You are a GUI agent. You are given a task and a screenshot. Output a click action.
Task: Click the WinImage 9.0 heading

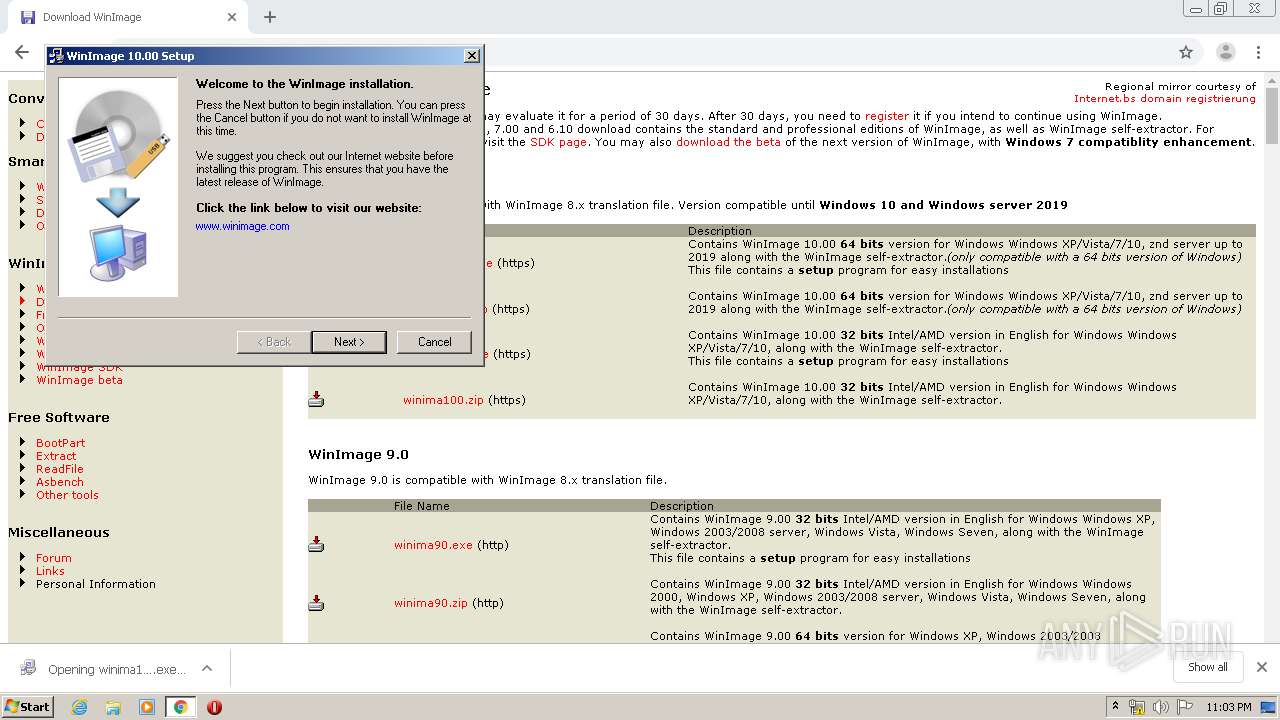pos(358,454)
